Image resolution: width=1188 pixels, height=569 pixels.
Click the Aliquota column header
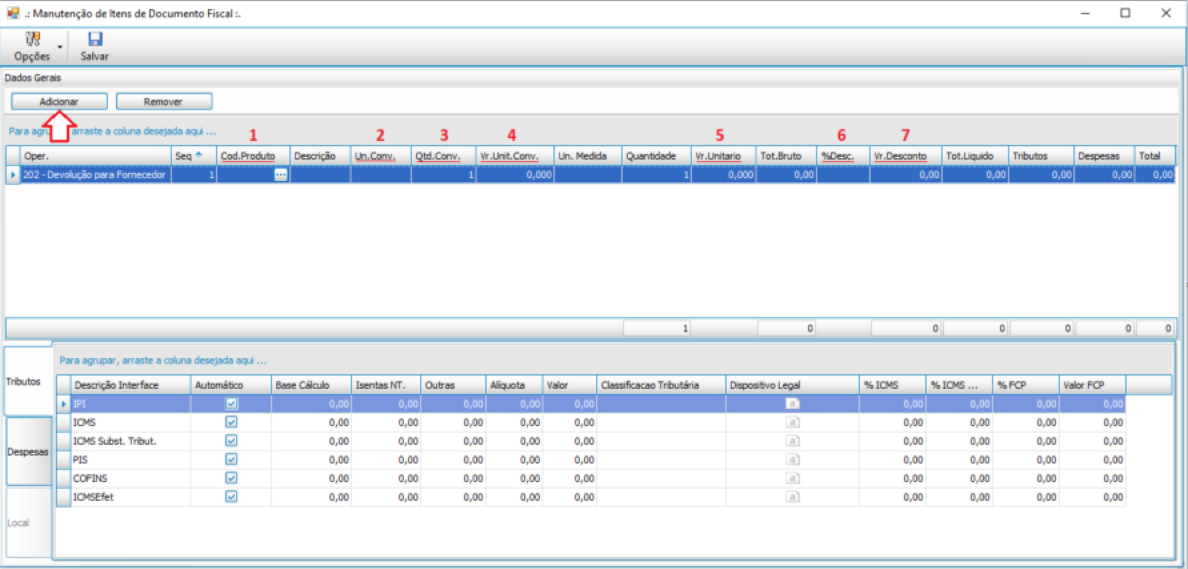(514, 386)
